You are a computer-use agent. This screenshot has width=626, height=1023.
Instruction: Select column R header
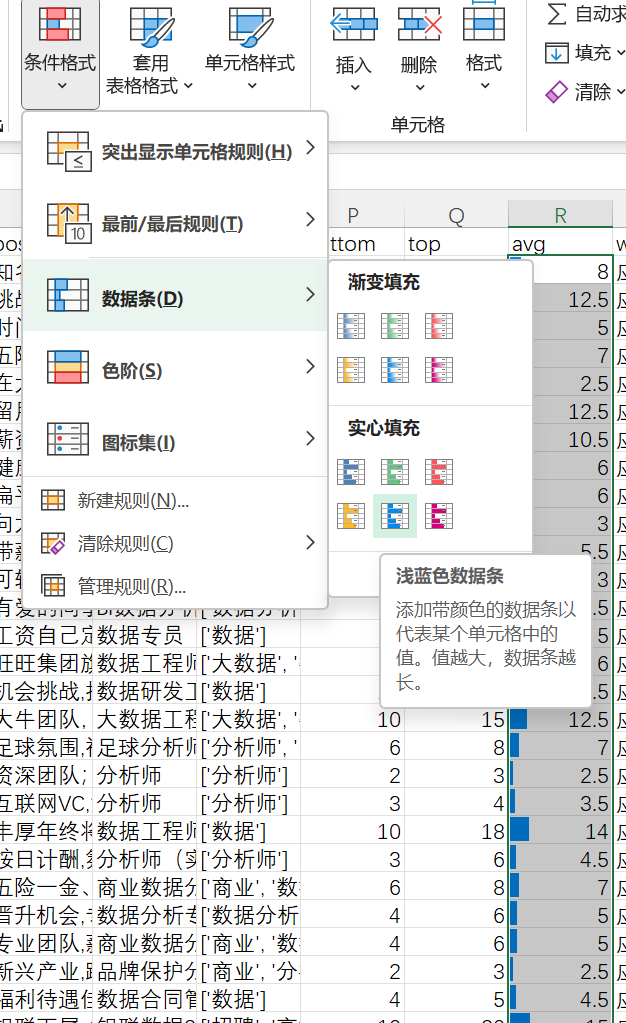point(560,215)
